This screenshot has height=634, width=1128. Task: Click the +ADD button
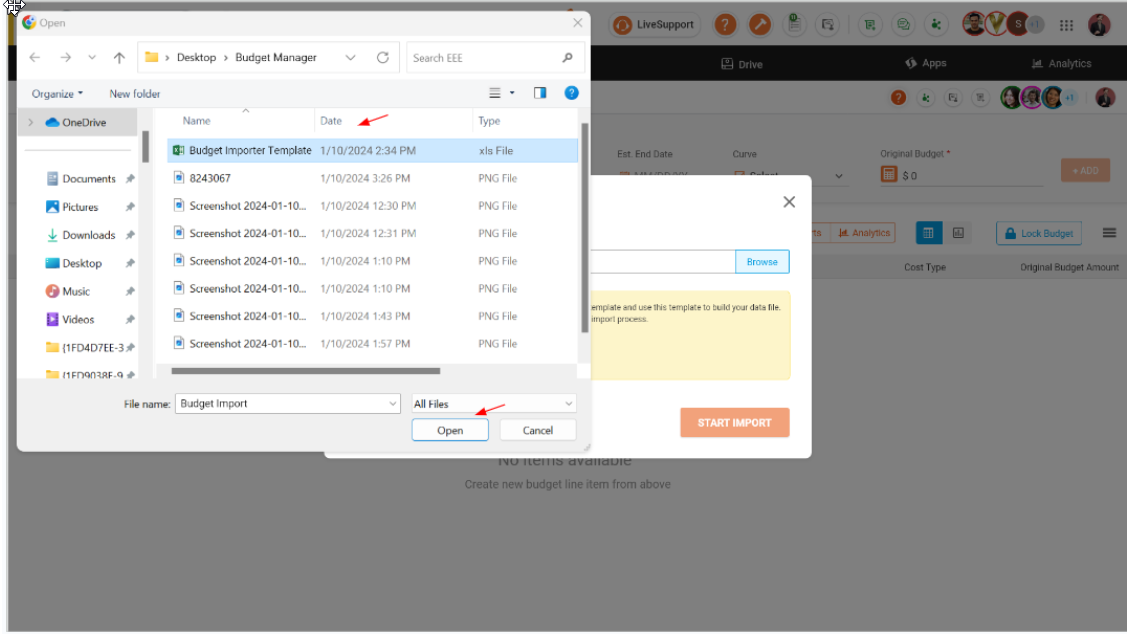(1086, 171)
